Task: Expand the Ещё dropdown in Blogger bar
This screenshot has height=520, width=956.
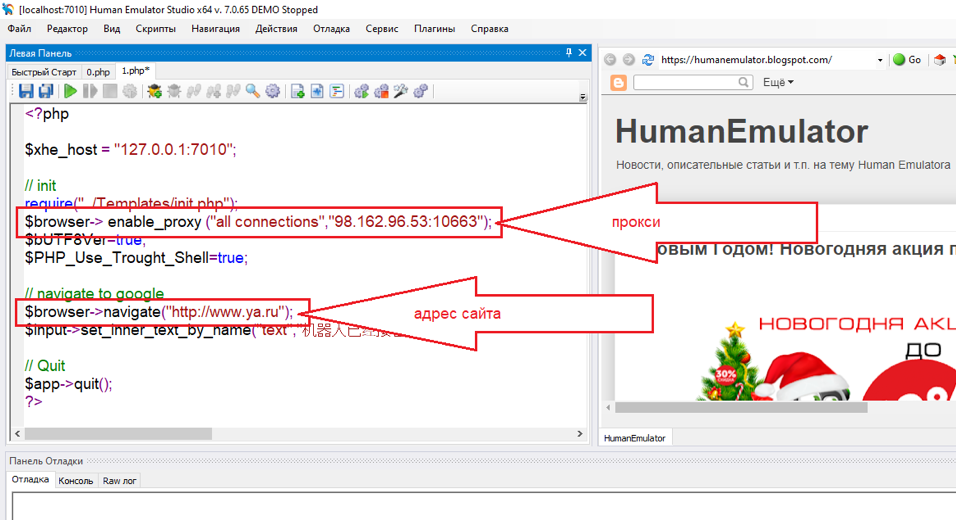Action: tap(778, 82)
